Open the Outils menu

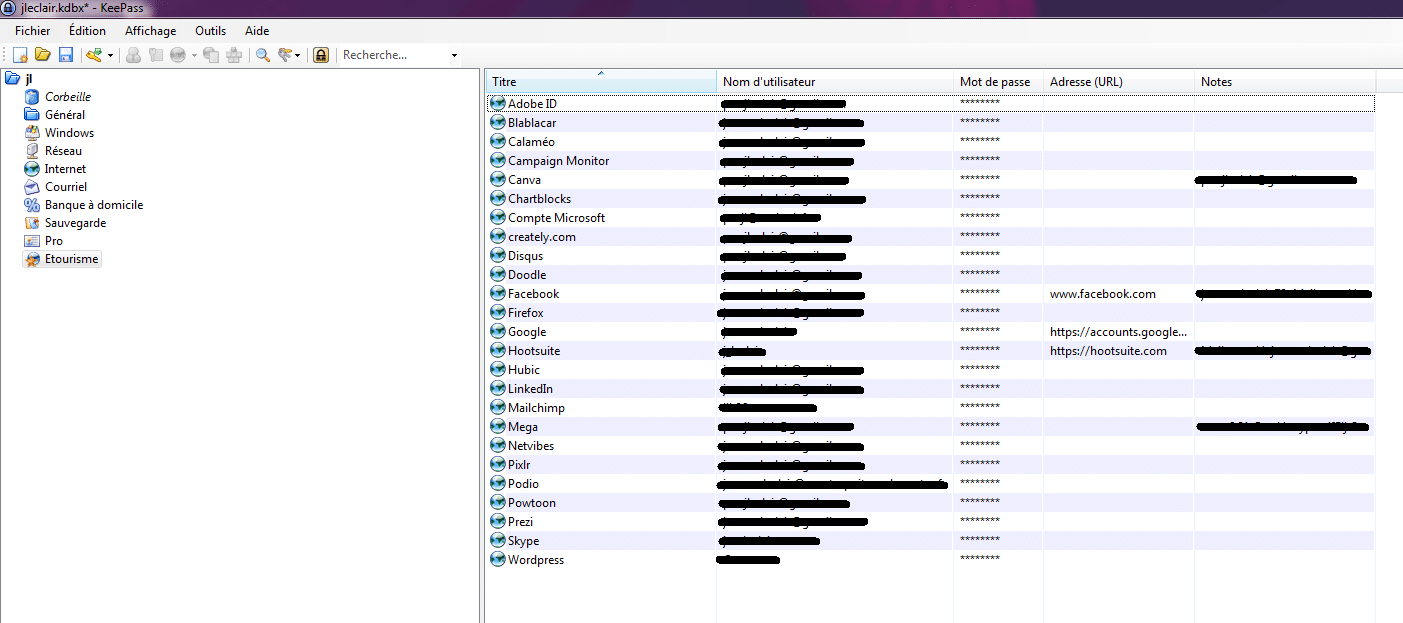pyautogui.click(x=211, y=31)
